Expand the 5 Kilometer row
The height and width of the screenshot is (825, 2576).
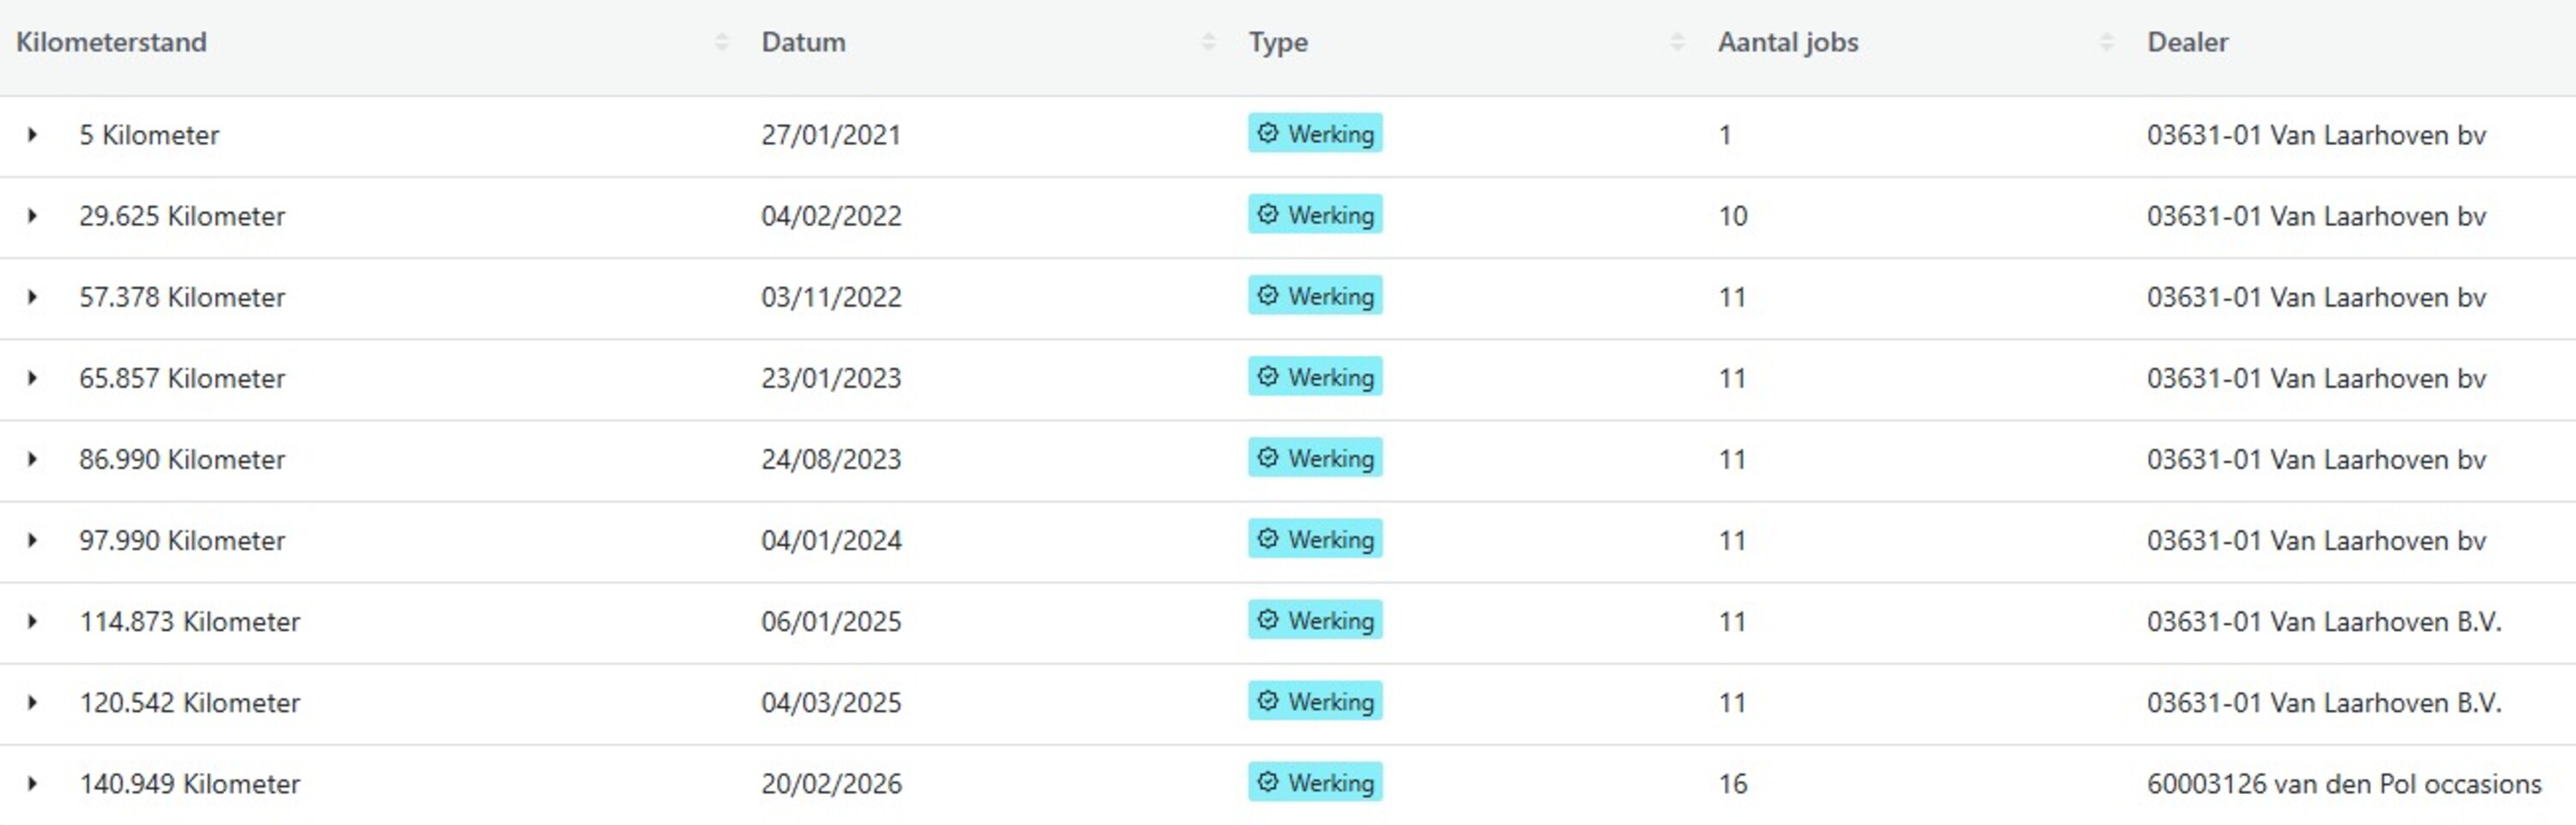point(32,134)
